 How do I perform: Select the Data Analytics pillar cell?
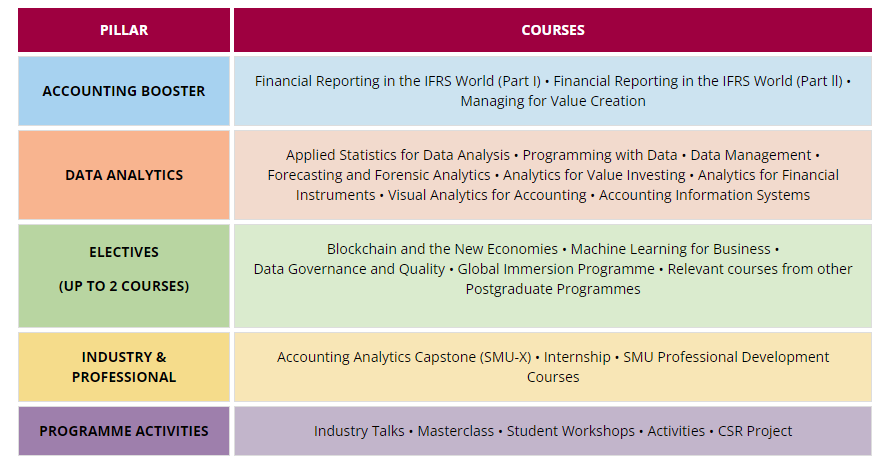(124, 175)
